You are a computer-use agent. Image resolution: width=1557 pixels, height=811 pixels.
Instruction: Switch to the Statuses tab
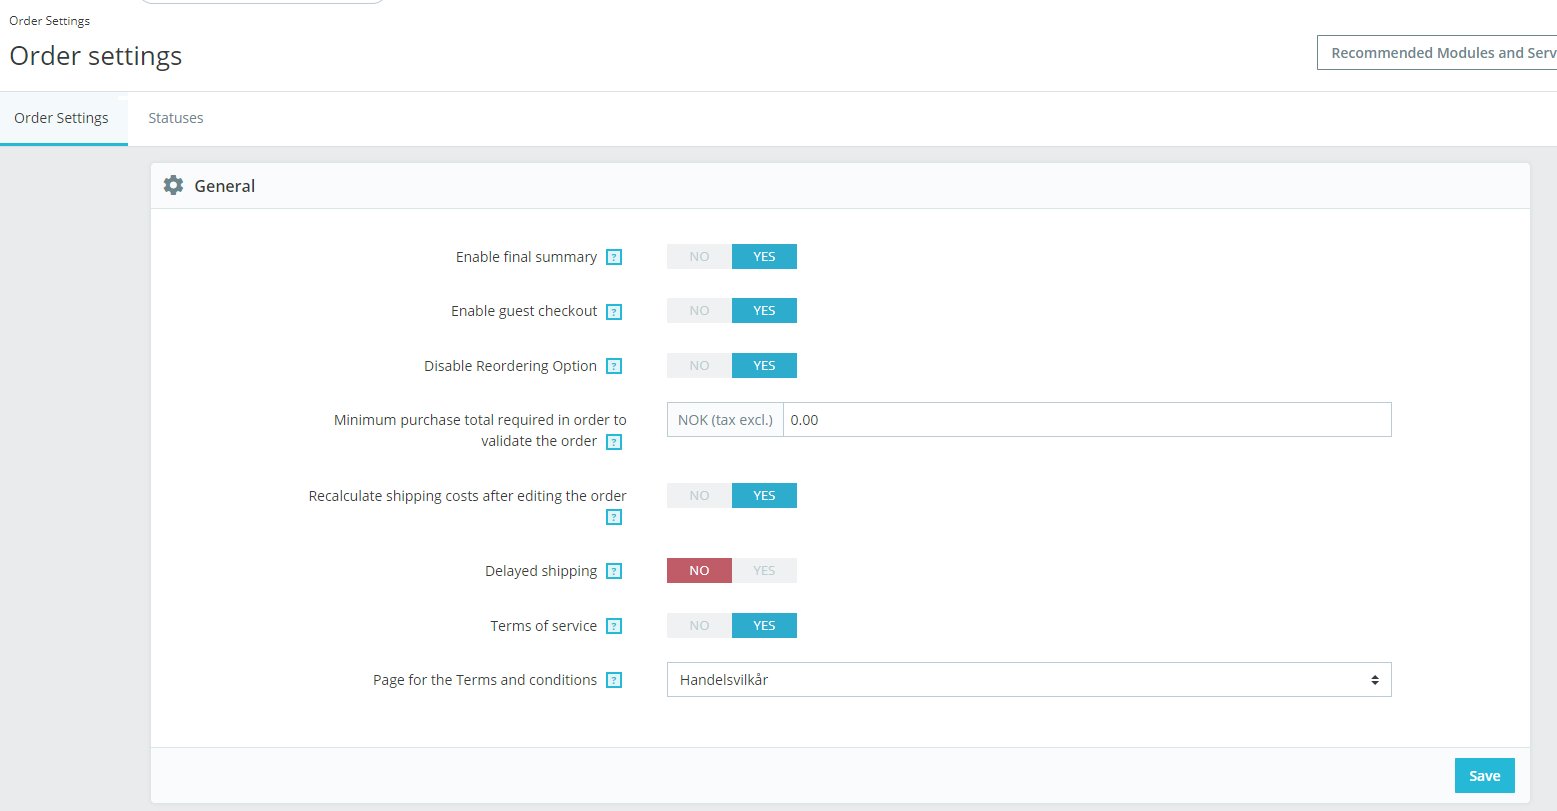176,118
